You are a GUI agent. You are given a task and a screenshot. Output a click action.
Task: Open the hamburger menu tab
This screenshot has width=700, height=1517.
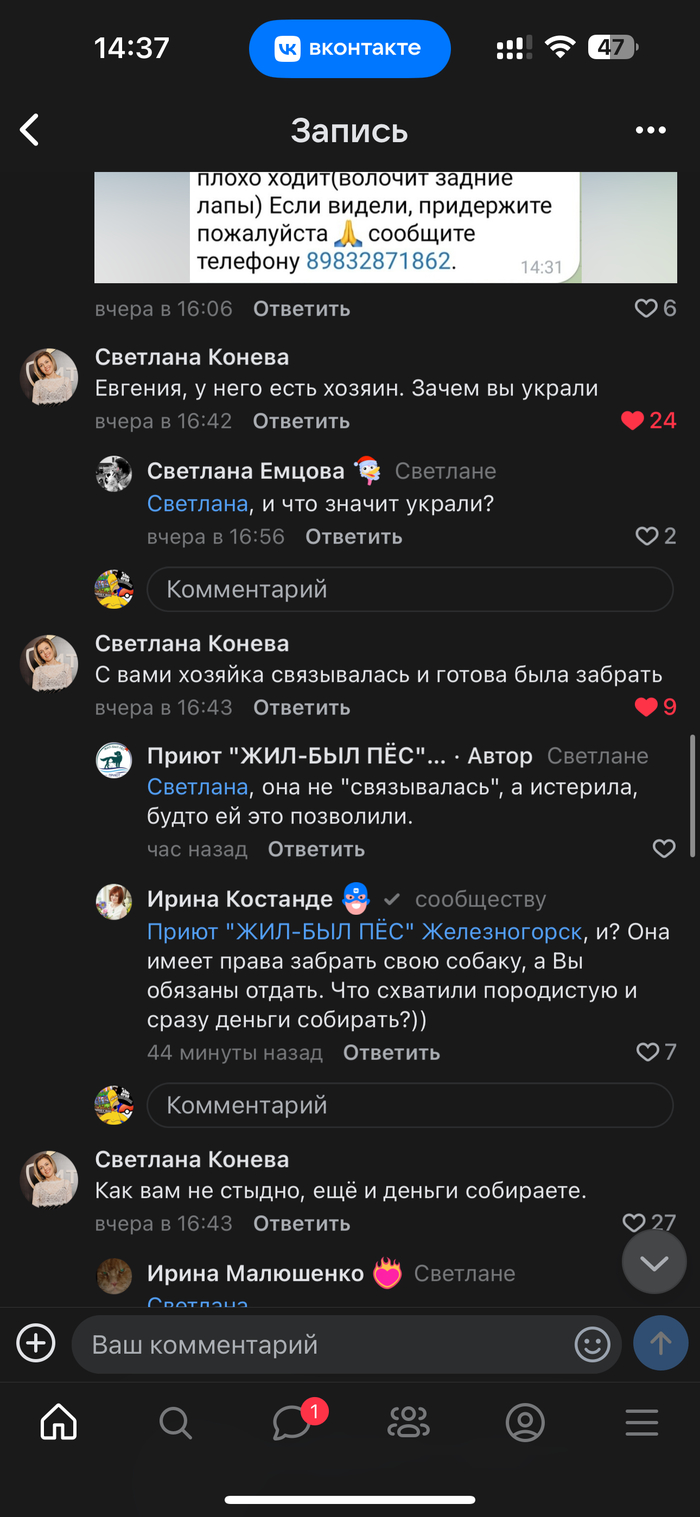pyautogui.click(x=642, y=1422)
